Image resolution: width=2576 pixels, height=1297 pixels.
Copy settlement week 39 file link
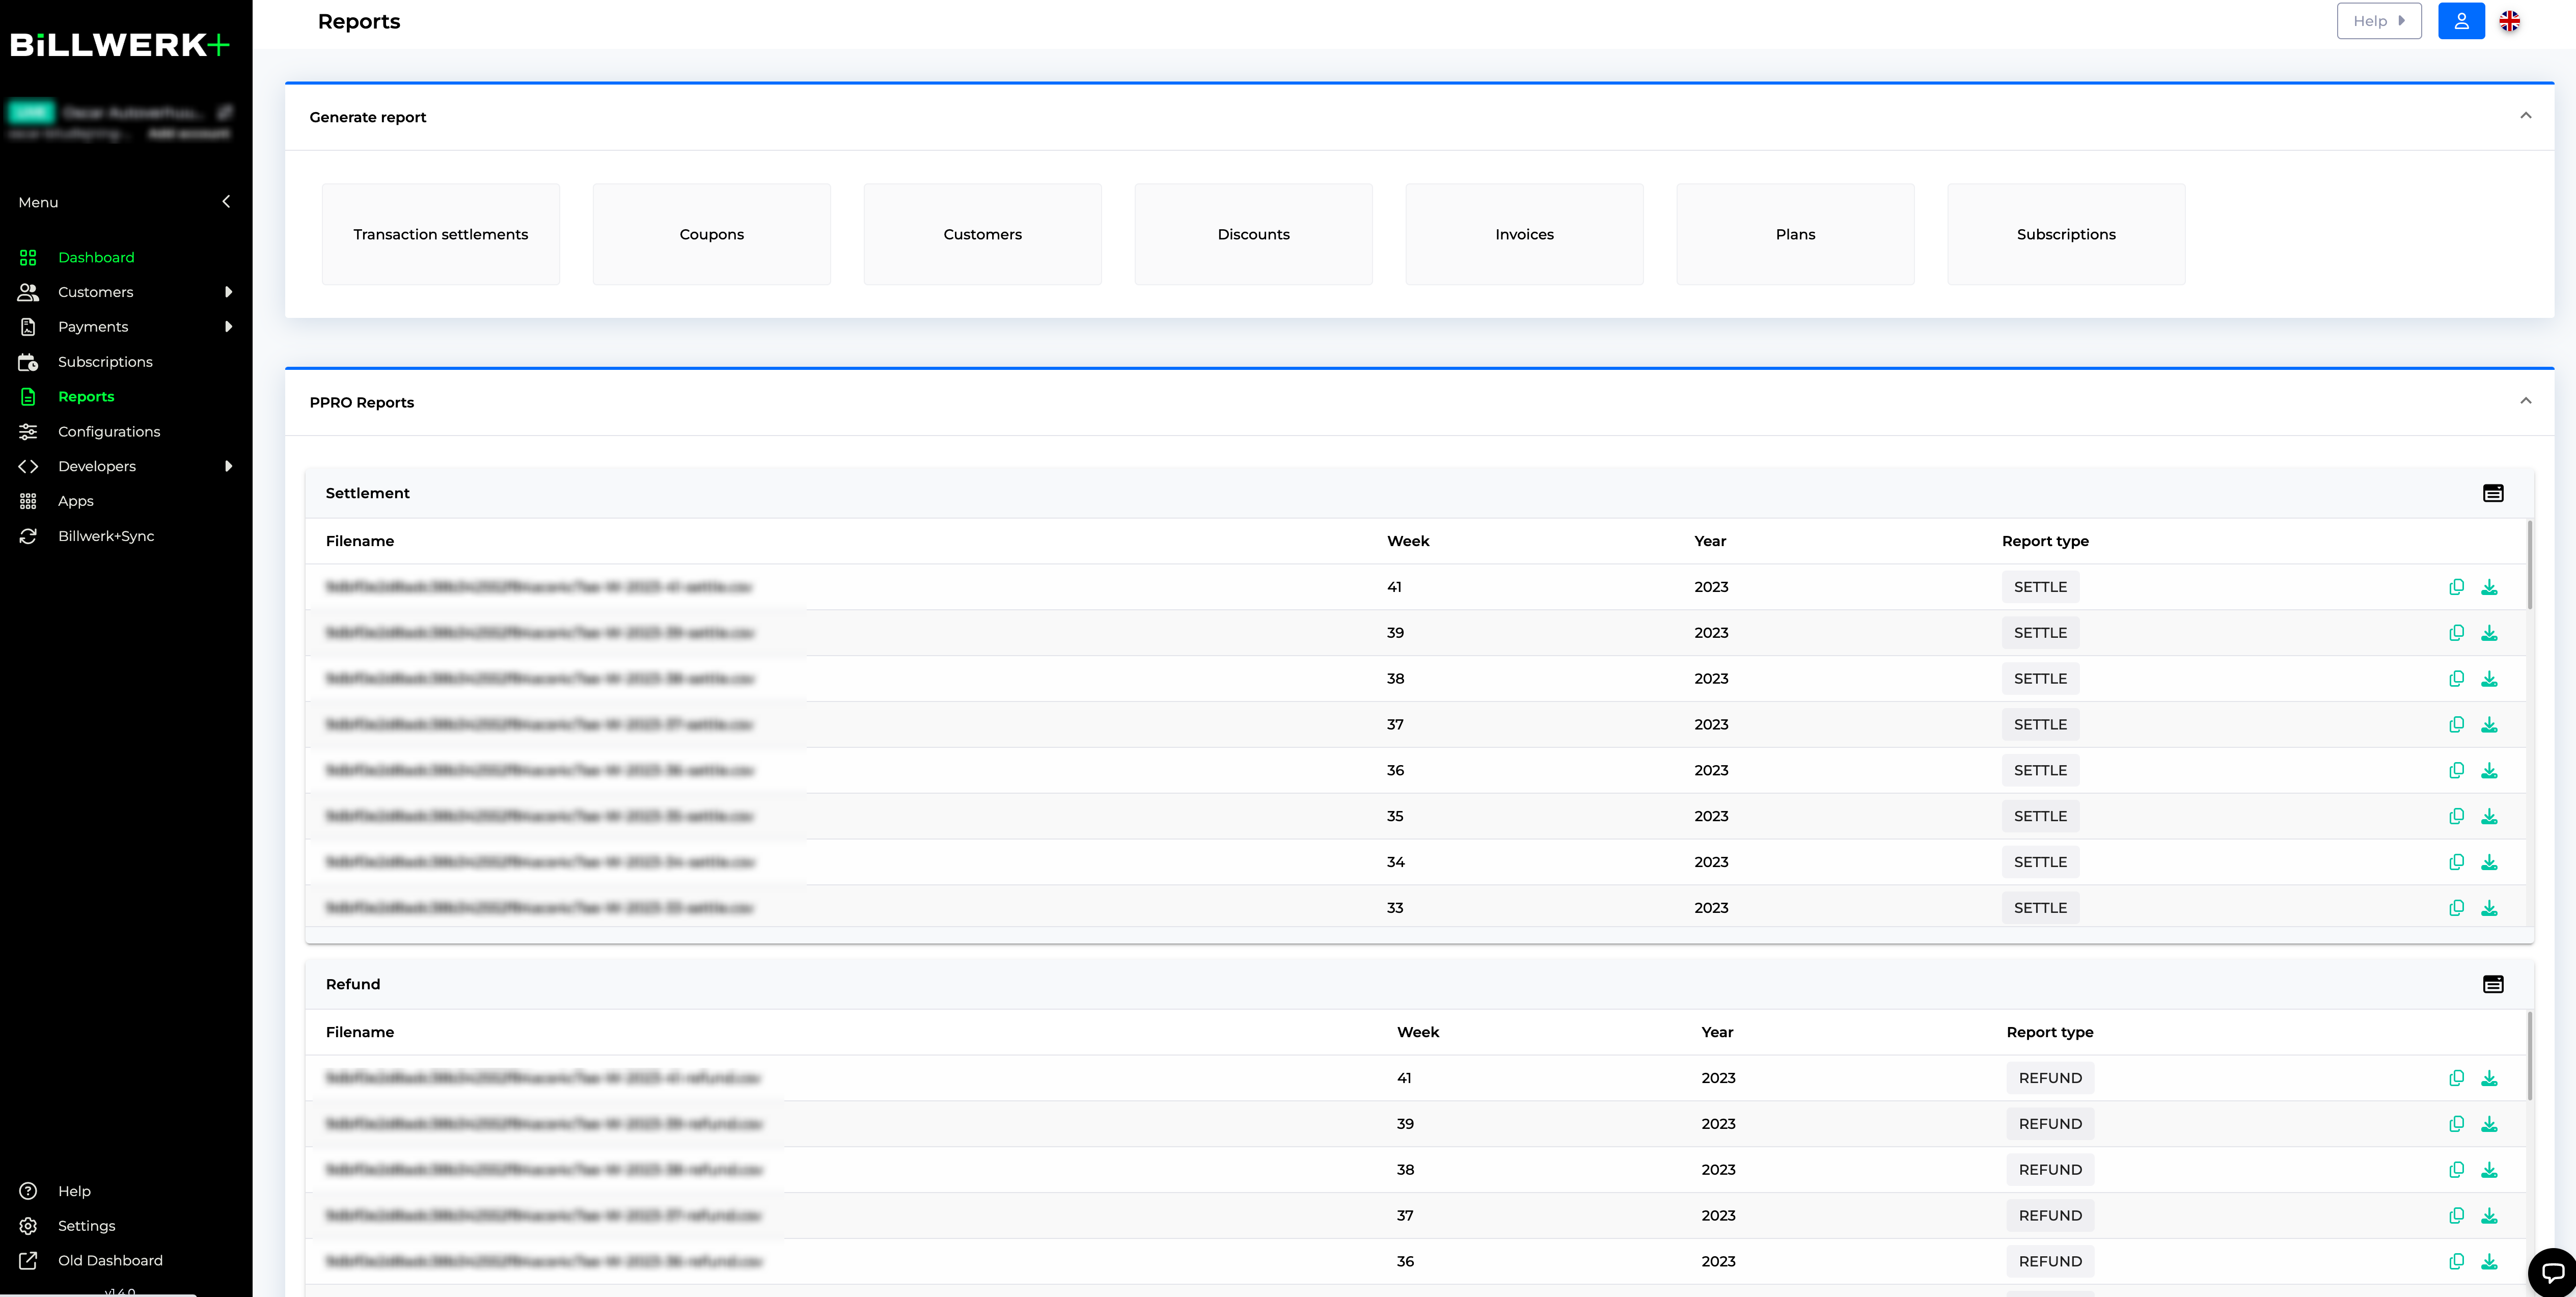(2456, 633)
